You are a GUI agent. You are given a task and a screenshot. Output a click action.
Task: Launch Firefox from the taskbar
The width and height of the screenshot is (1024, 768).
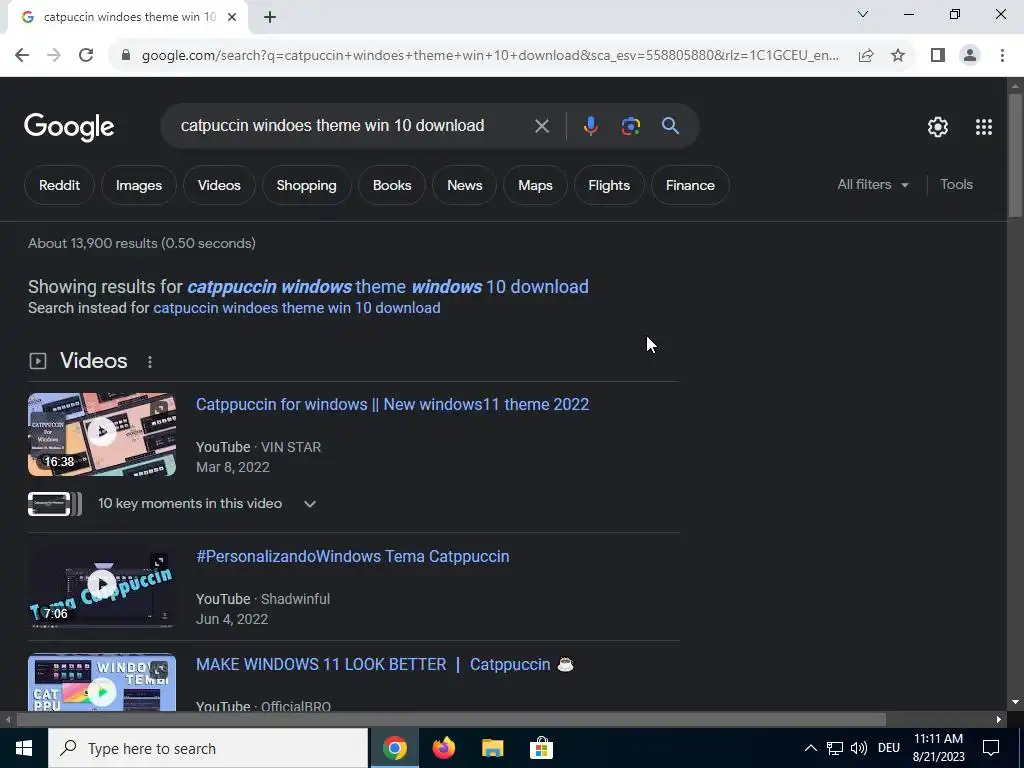point(443,748)
